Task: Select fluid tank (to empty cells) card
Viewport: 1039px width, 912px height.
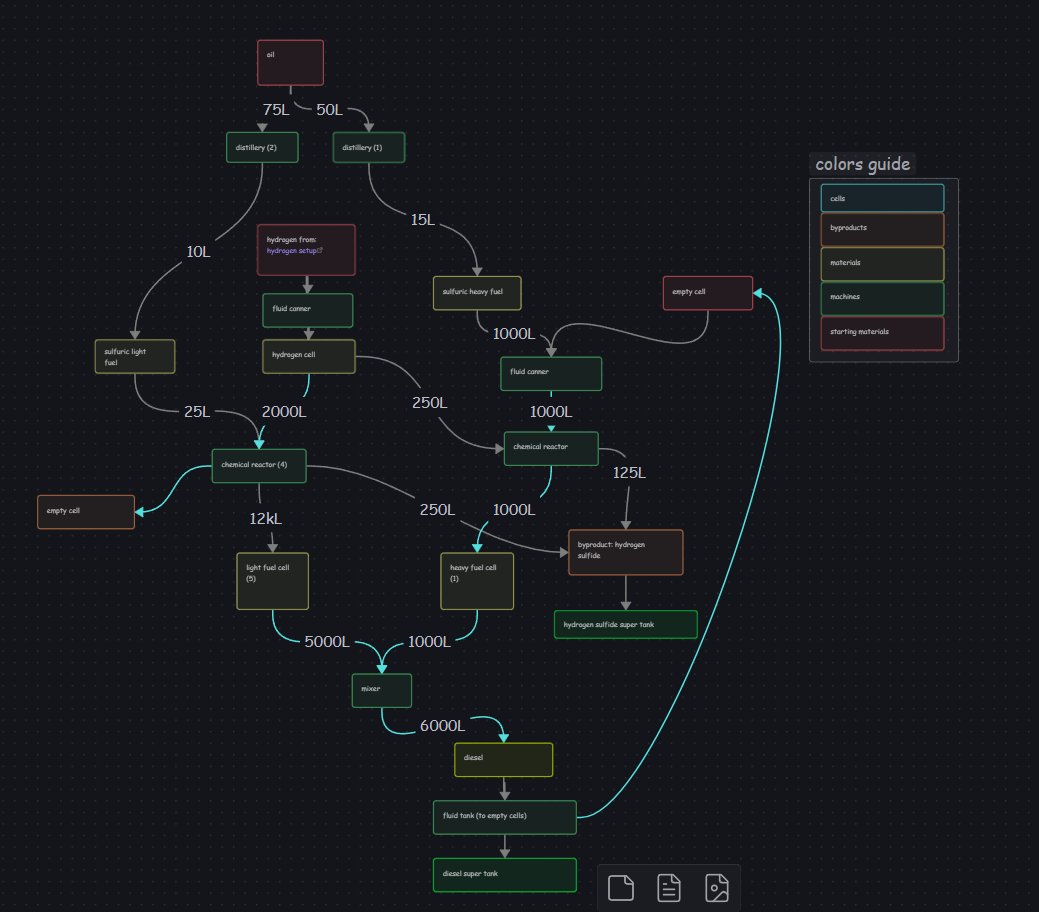Action: tap(505, 817)
